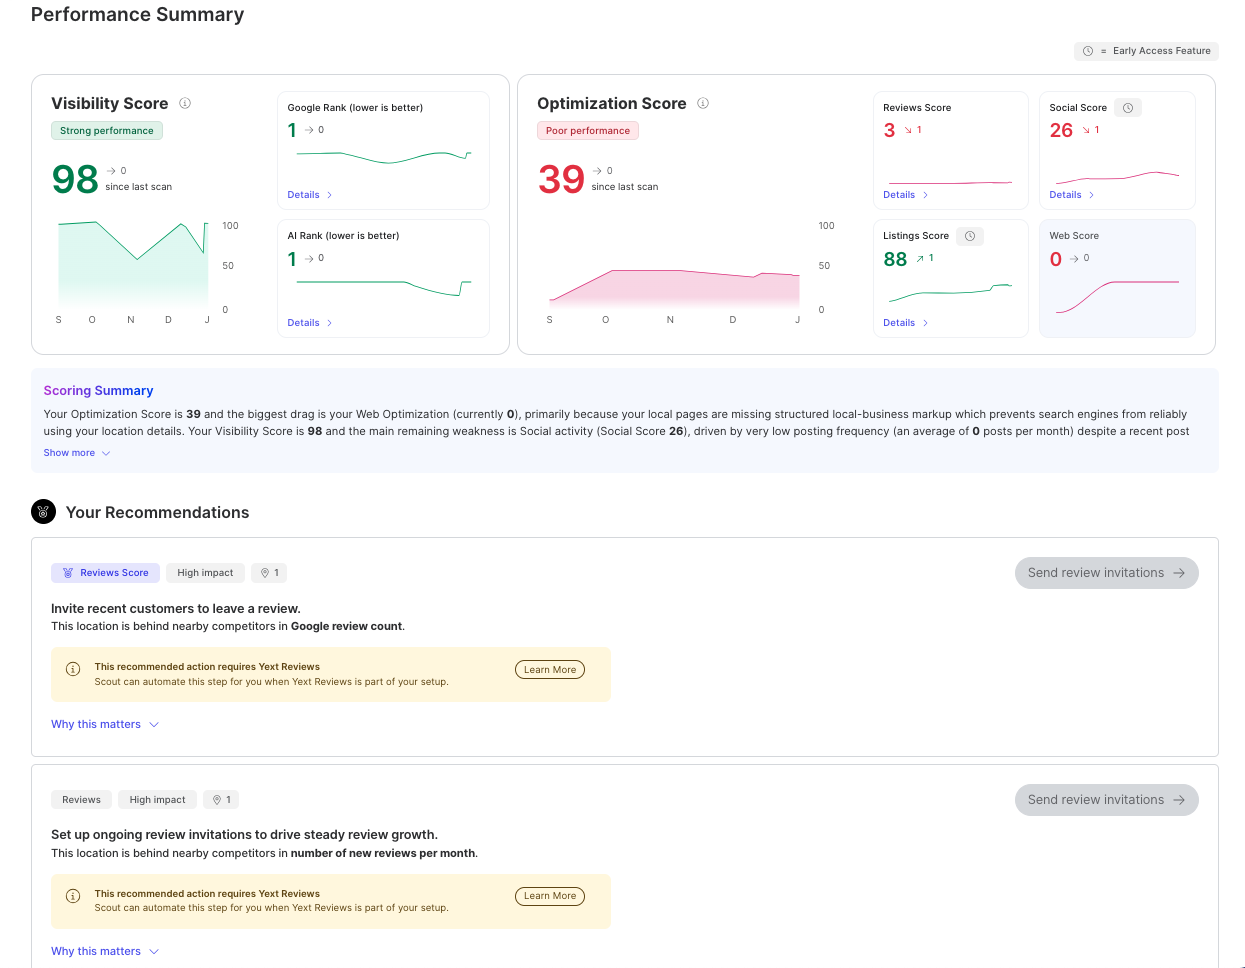
Task: Click the Optimization Score info icon
Action: coord(703,103)
